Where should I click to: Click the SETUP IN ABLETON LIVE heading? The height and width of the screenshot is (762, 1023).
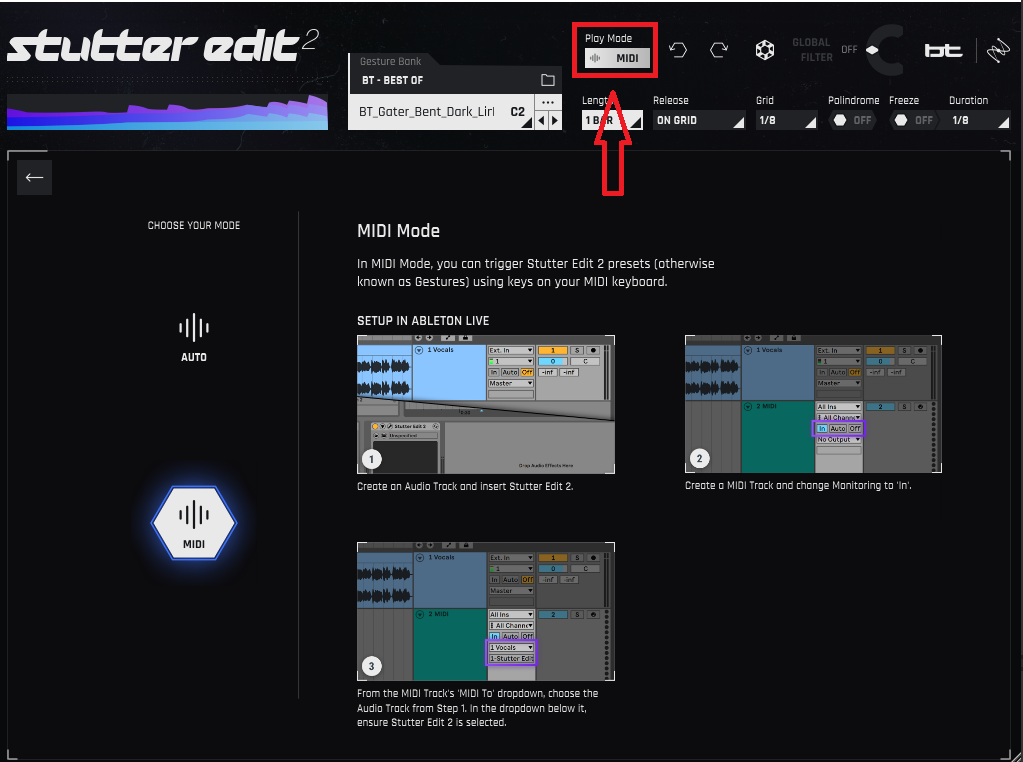coord(423,321)
